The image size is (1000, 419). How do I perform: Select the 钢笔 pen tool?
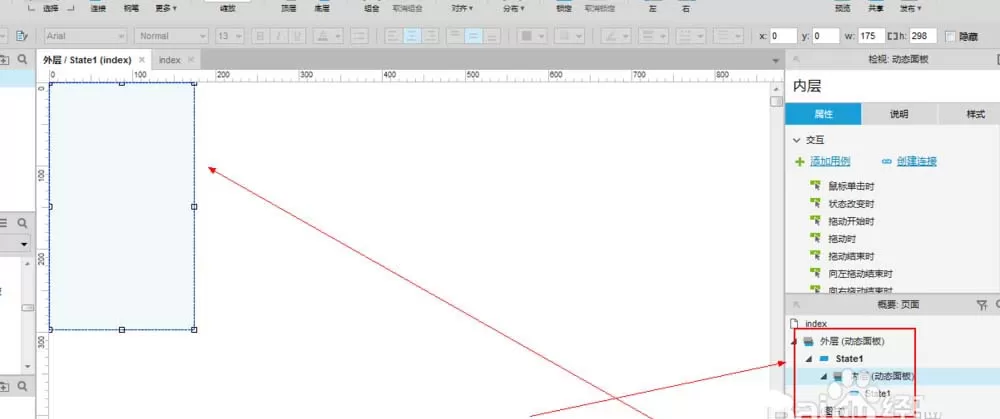131,9
